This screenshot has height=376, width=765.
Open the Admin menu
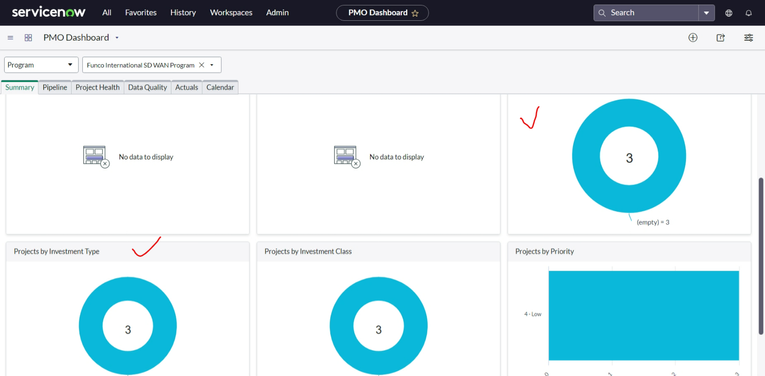tap(277, 13)
